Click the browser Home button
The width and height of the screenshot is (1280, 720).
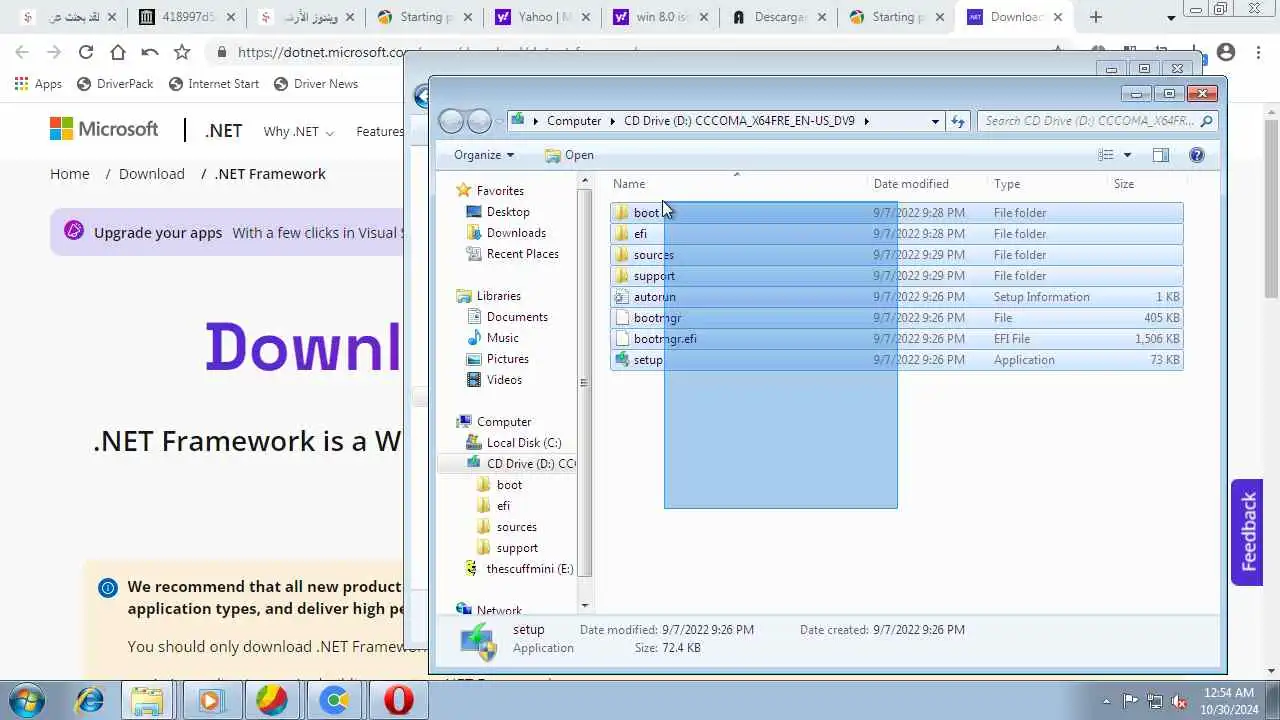click(118, 52)
